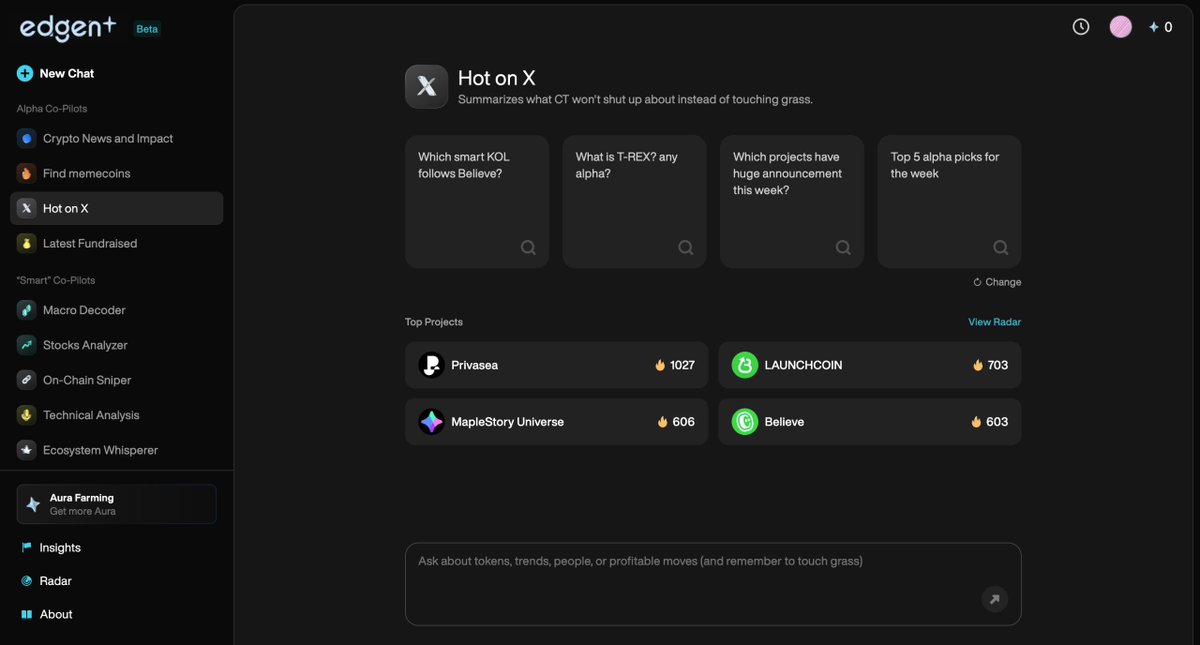Click search icon on Top 5 alpha card

tap(1001, 247)
